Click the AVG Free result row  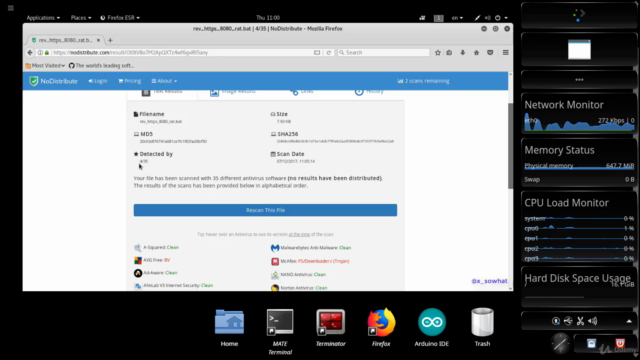pyautogui.click(x=151, y=260)
